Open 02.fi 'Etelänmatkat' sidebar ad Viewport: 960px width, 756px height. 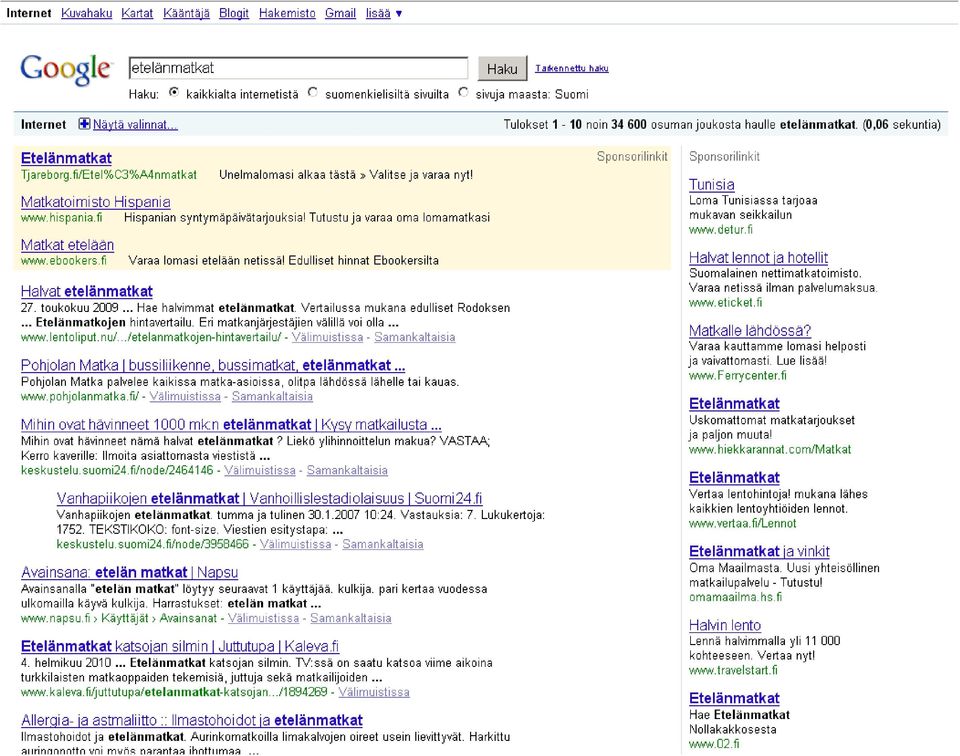pyautogui.click(x=734, y=698)
